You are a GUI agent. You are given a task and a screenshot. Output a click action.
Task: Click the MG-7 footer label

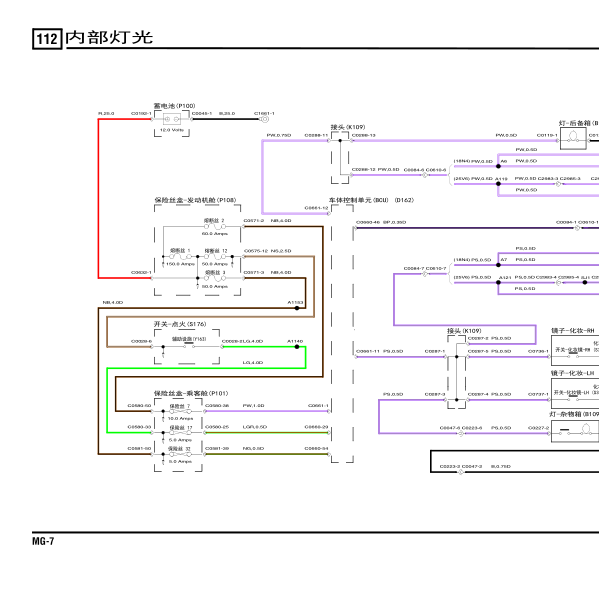click(43, 541)
